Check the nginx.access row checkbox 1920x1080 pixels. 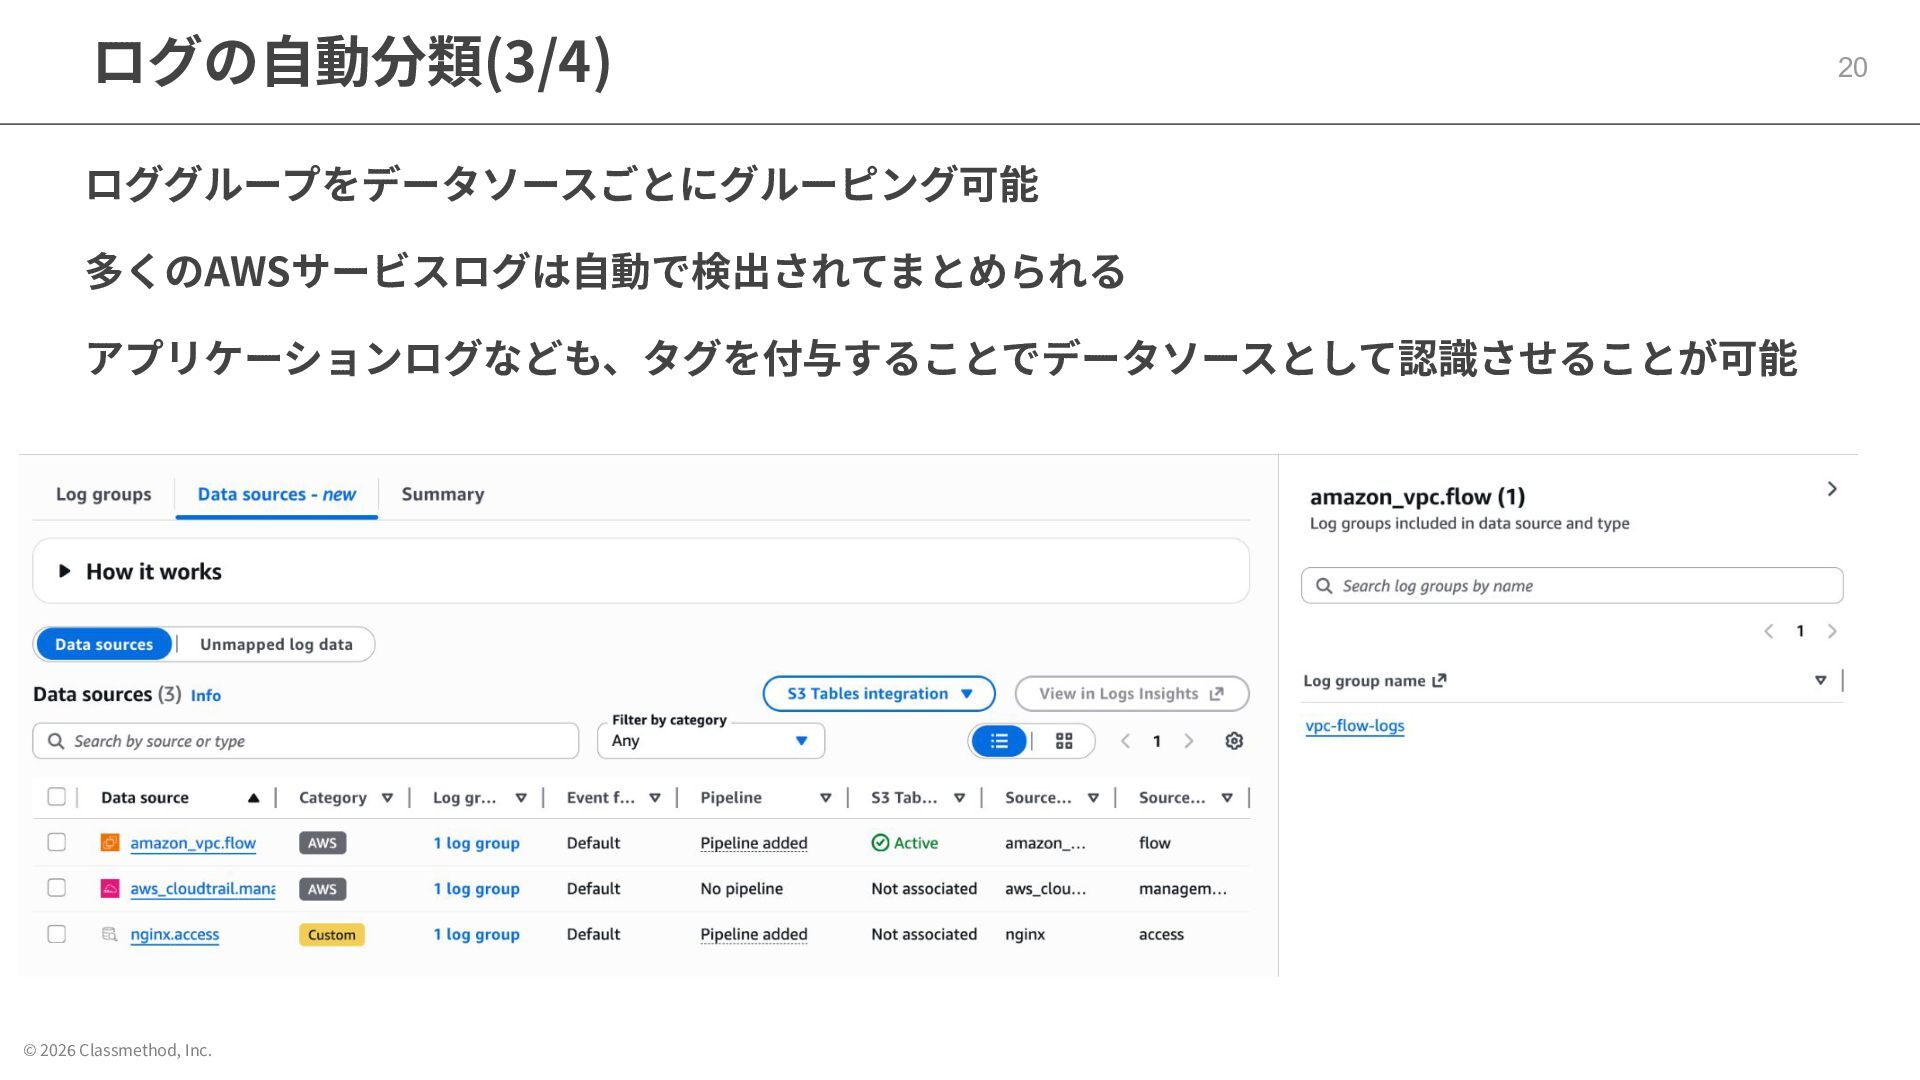pos(57,934)
